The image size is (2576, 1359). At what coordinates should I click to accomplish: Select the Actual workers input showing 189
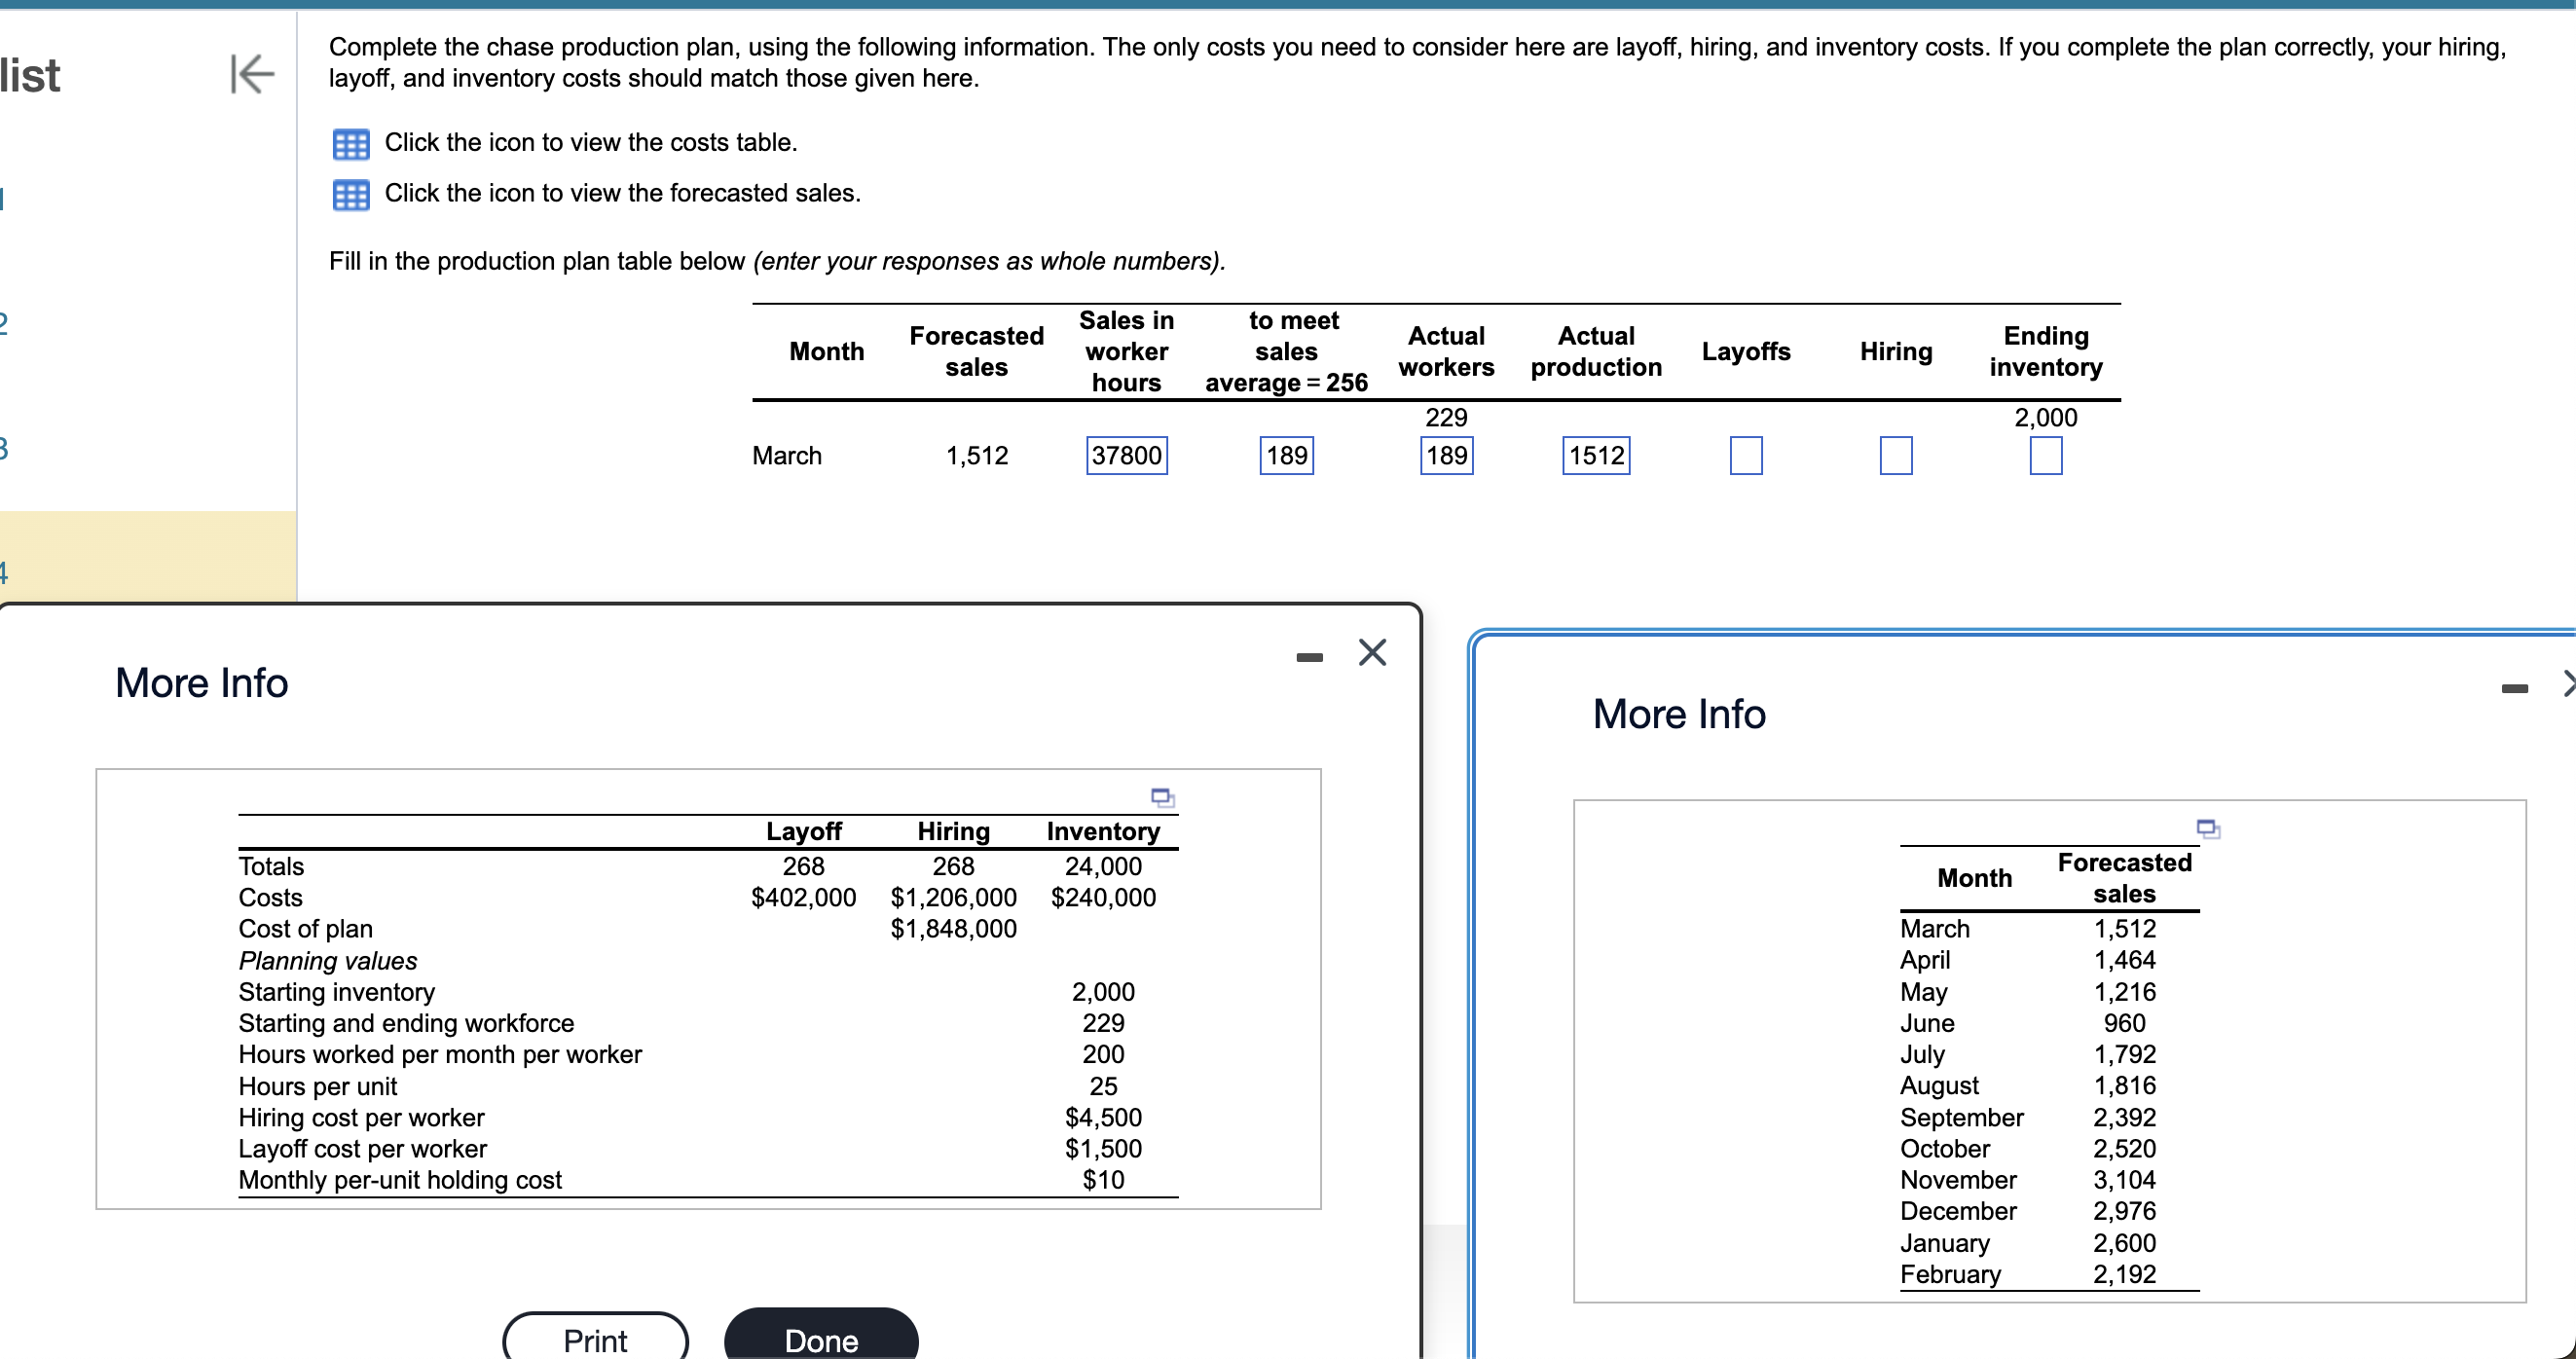(x=1445, y=455)
